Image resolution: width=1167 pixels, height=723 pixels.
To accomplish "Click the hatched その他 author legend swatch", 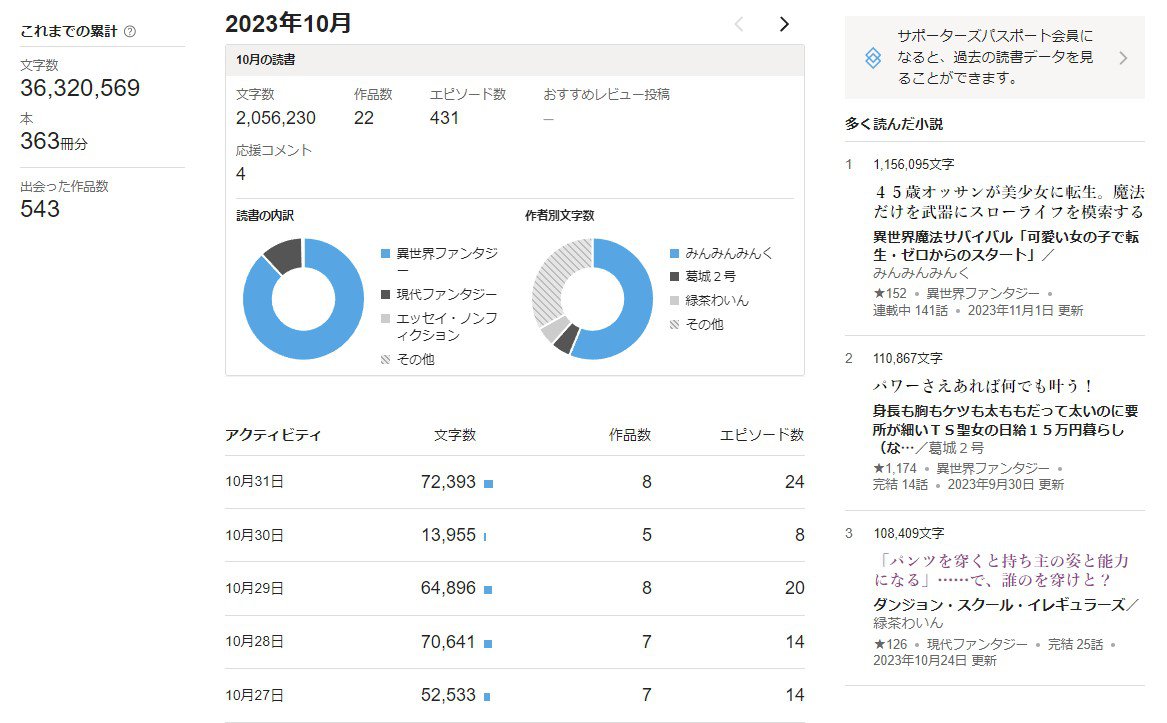I will pos(675,324).
